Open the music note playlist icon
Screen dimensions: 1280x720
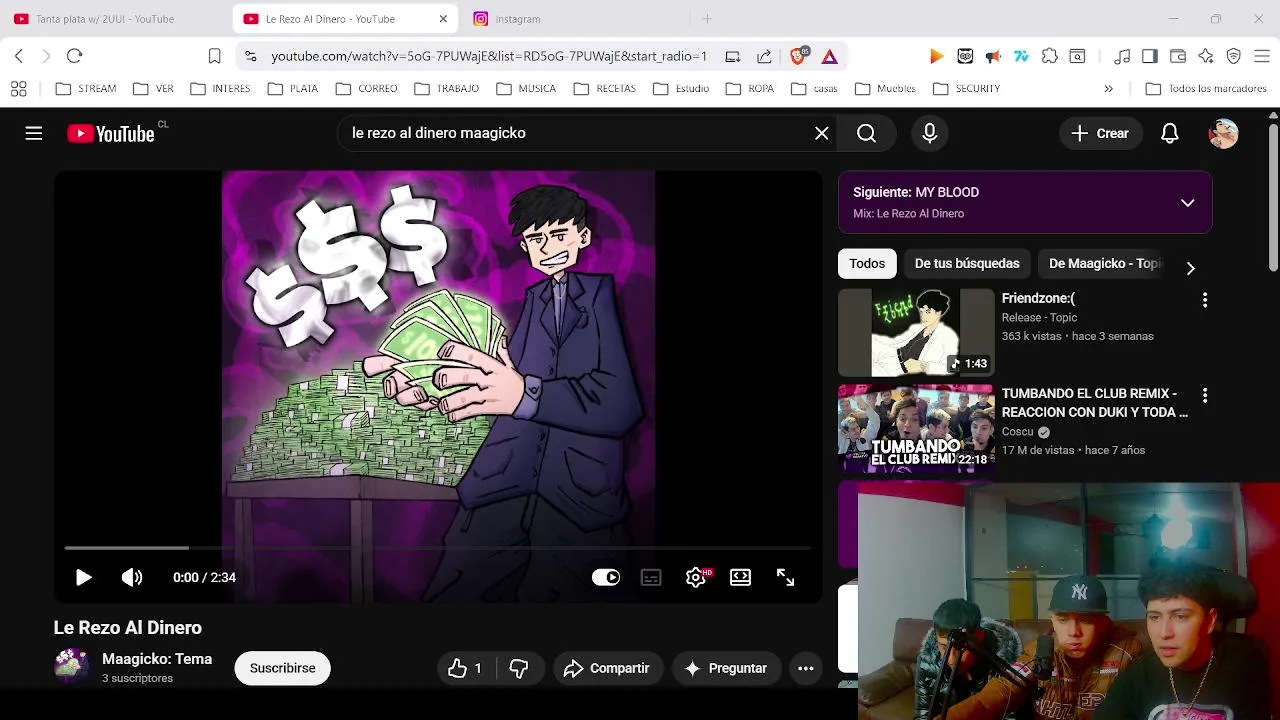(1122, 56)
